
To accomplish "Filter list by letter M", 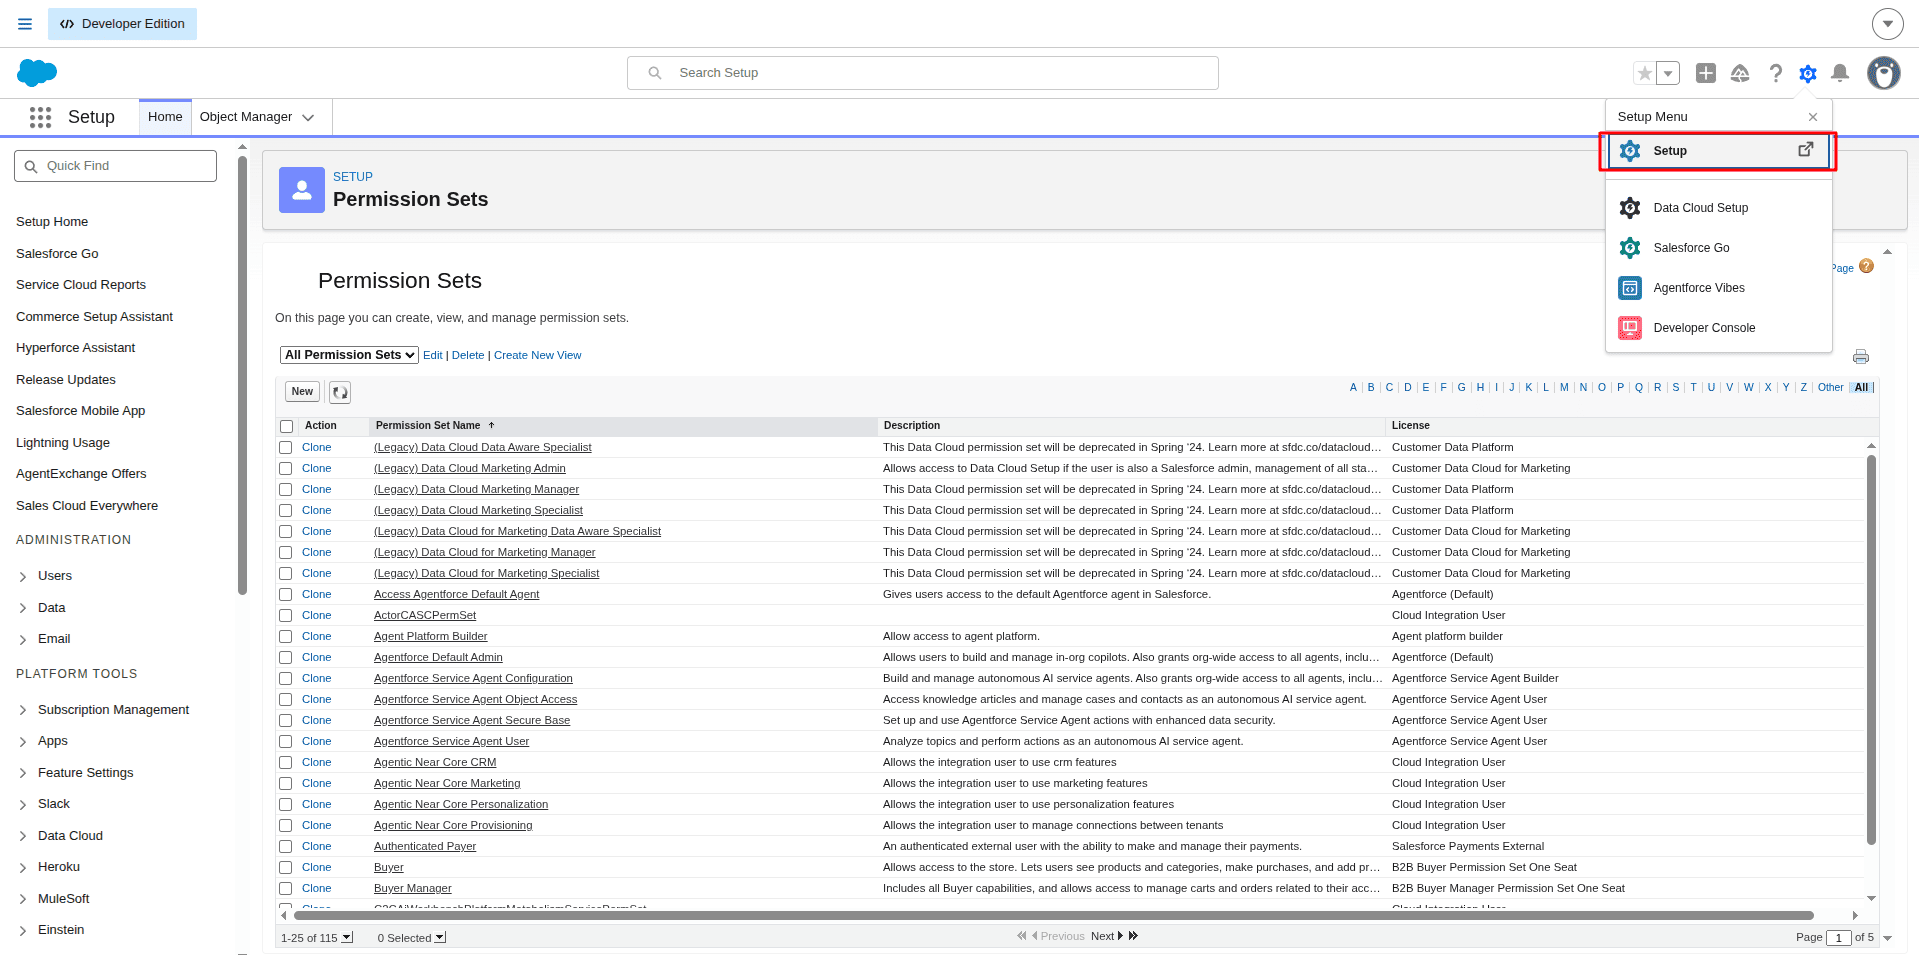I will click(1564, 388).
